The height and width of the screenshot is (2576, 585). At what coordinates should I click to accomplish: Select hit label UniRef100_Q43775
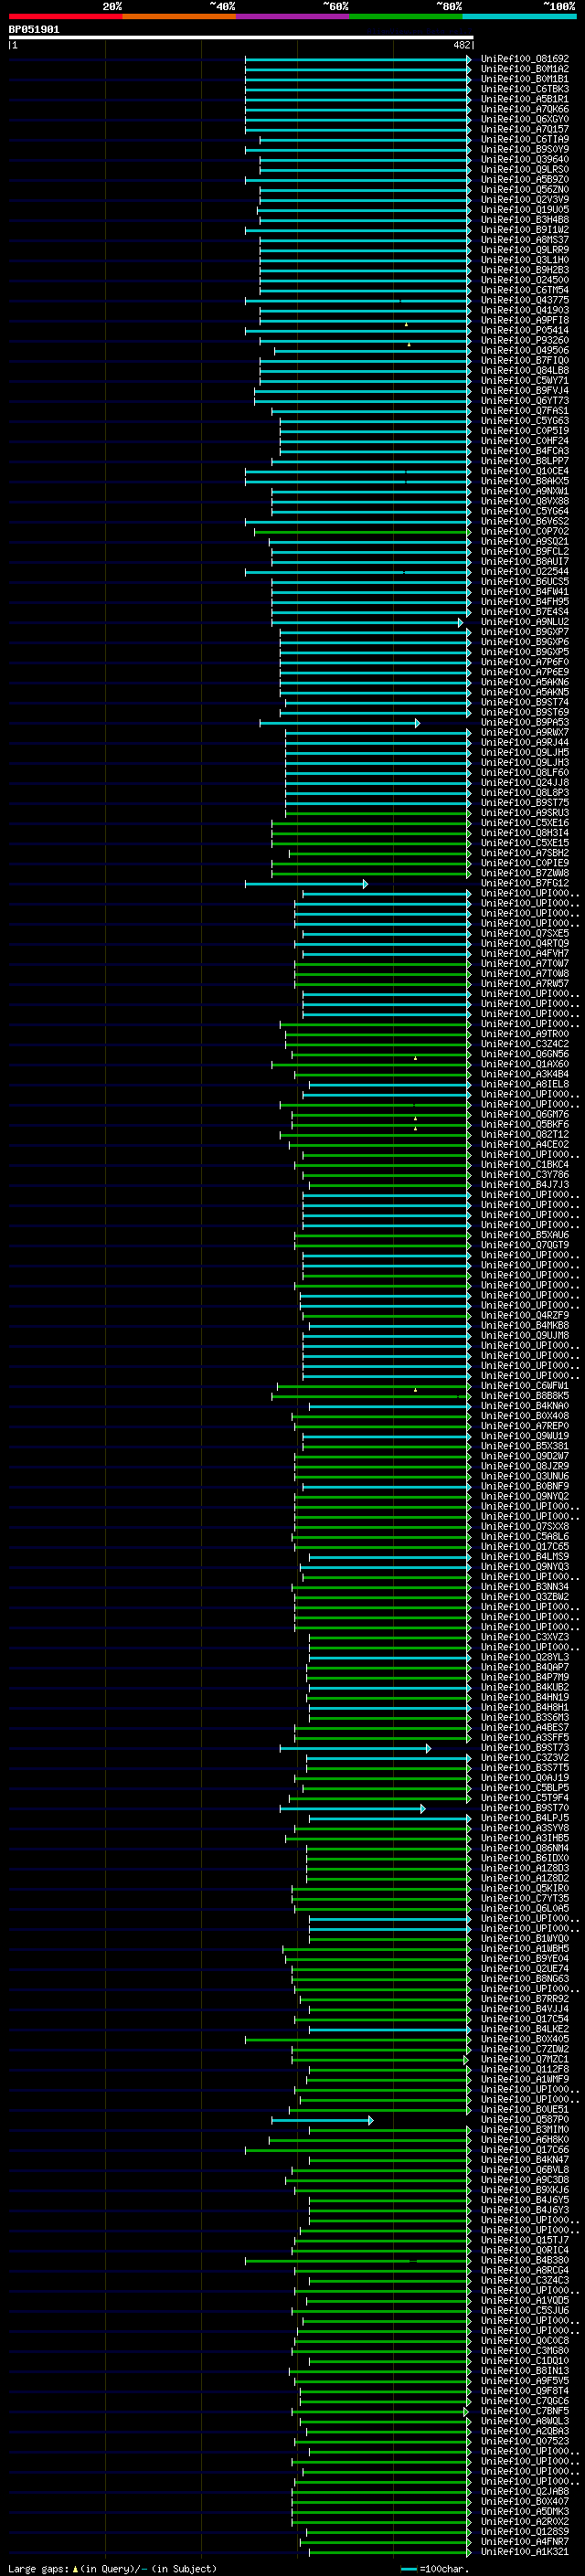click(x=524, y=300)
